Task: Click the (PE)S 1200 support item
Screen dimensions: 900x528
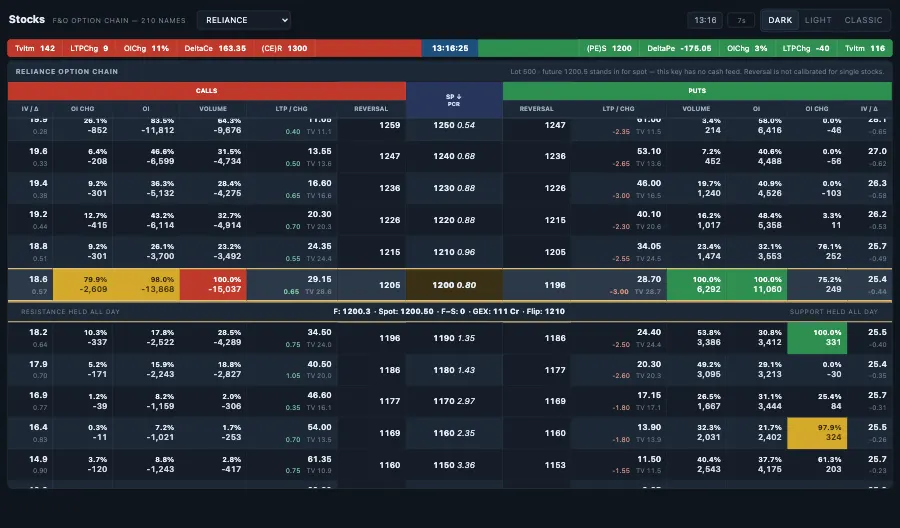Action: (x=609, y=48)
